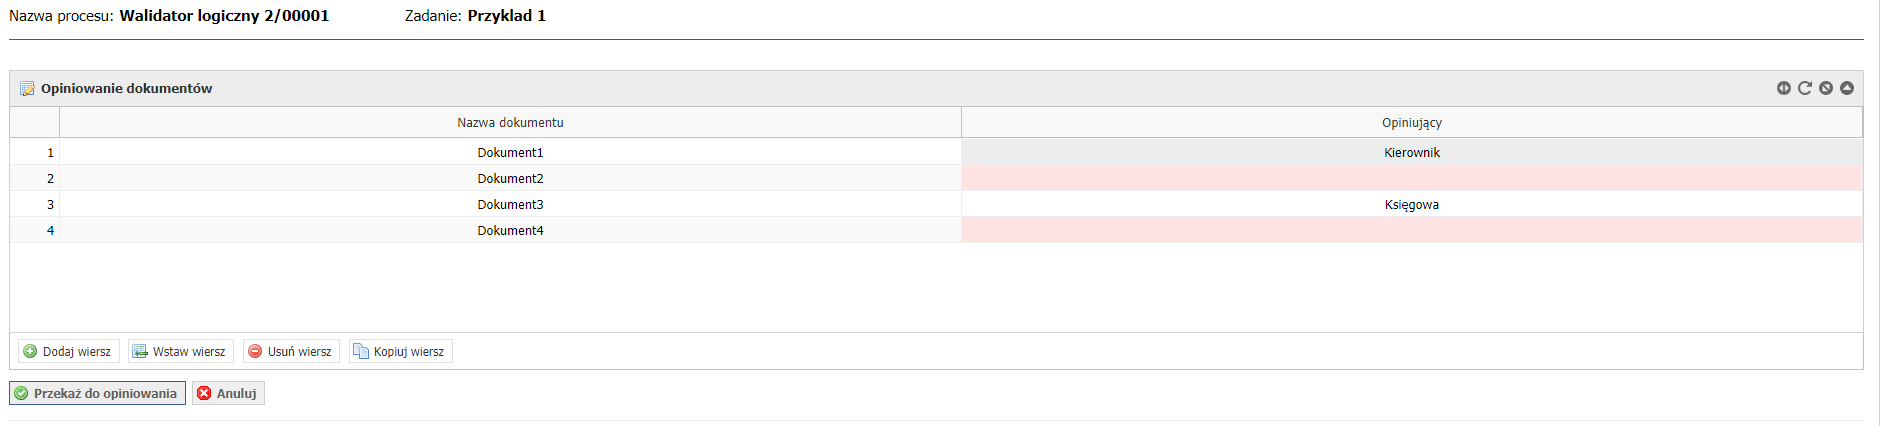Viewport: 1880px width, 426px height.
Task: Click Wstaw wiersz to insert a row
Action: pos(181,351)
